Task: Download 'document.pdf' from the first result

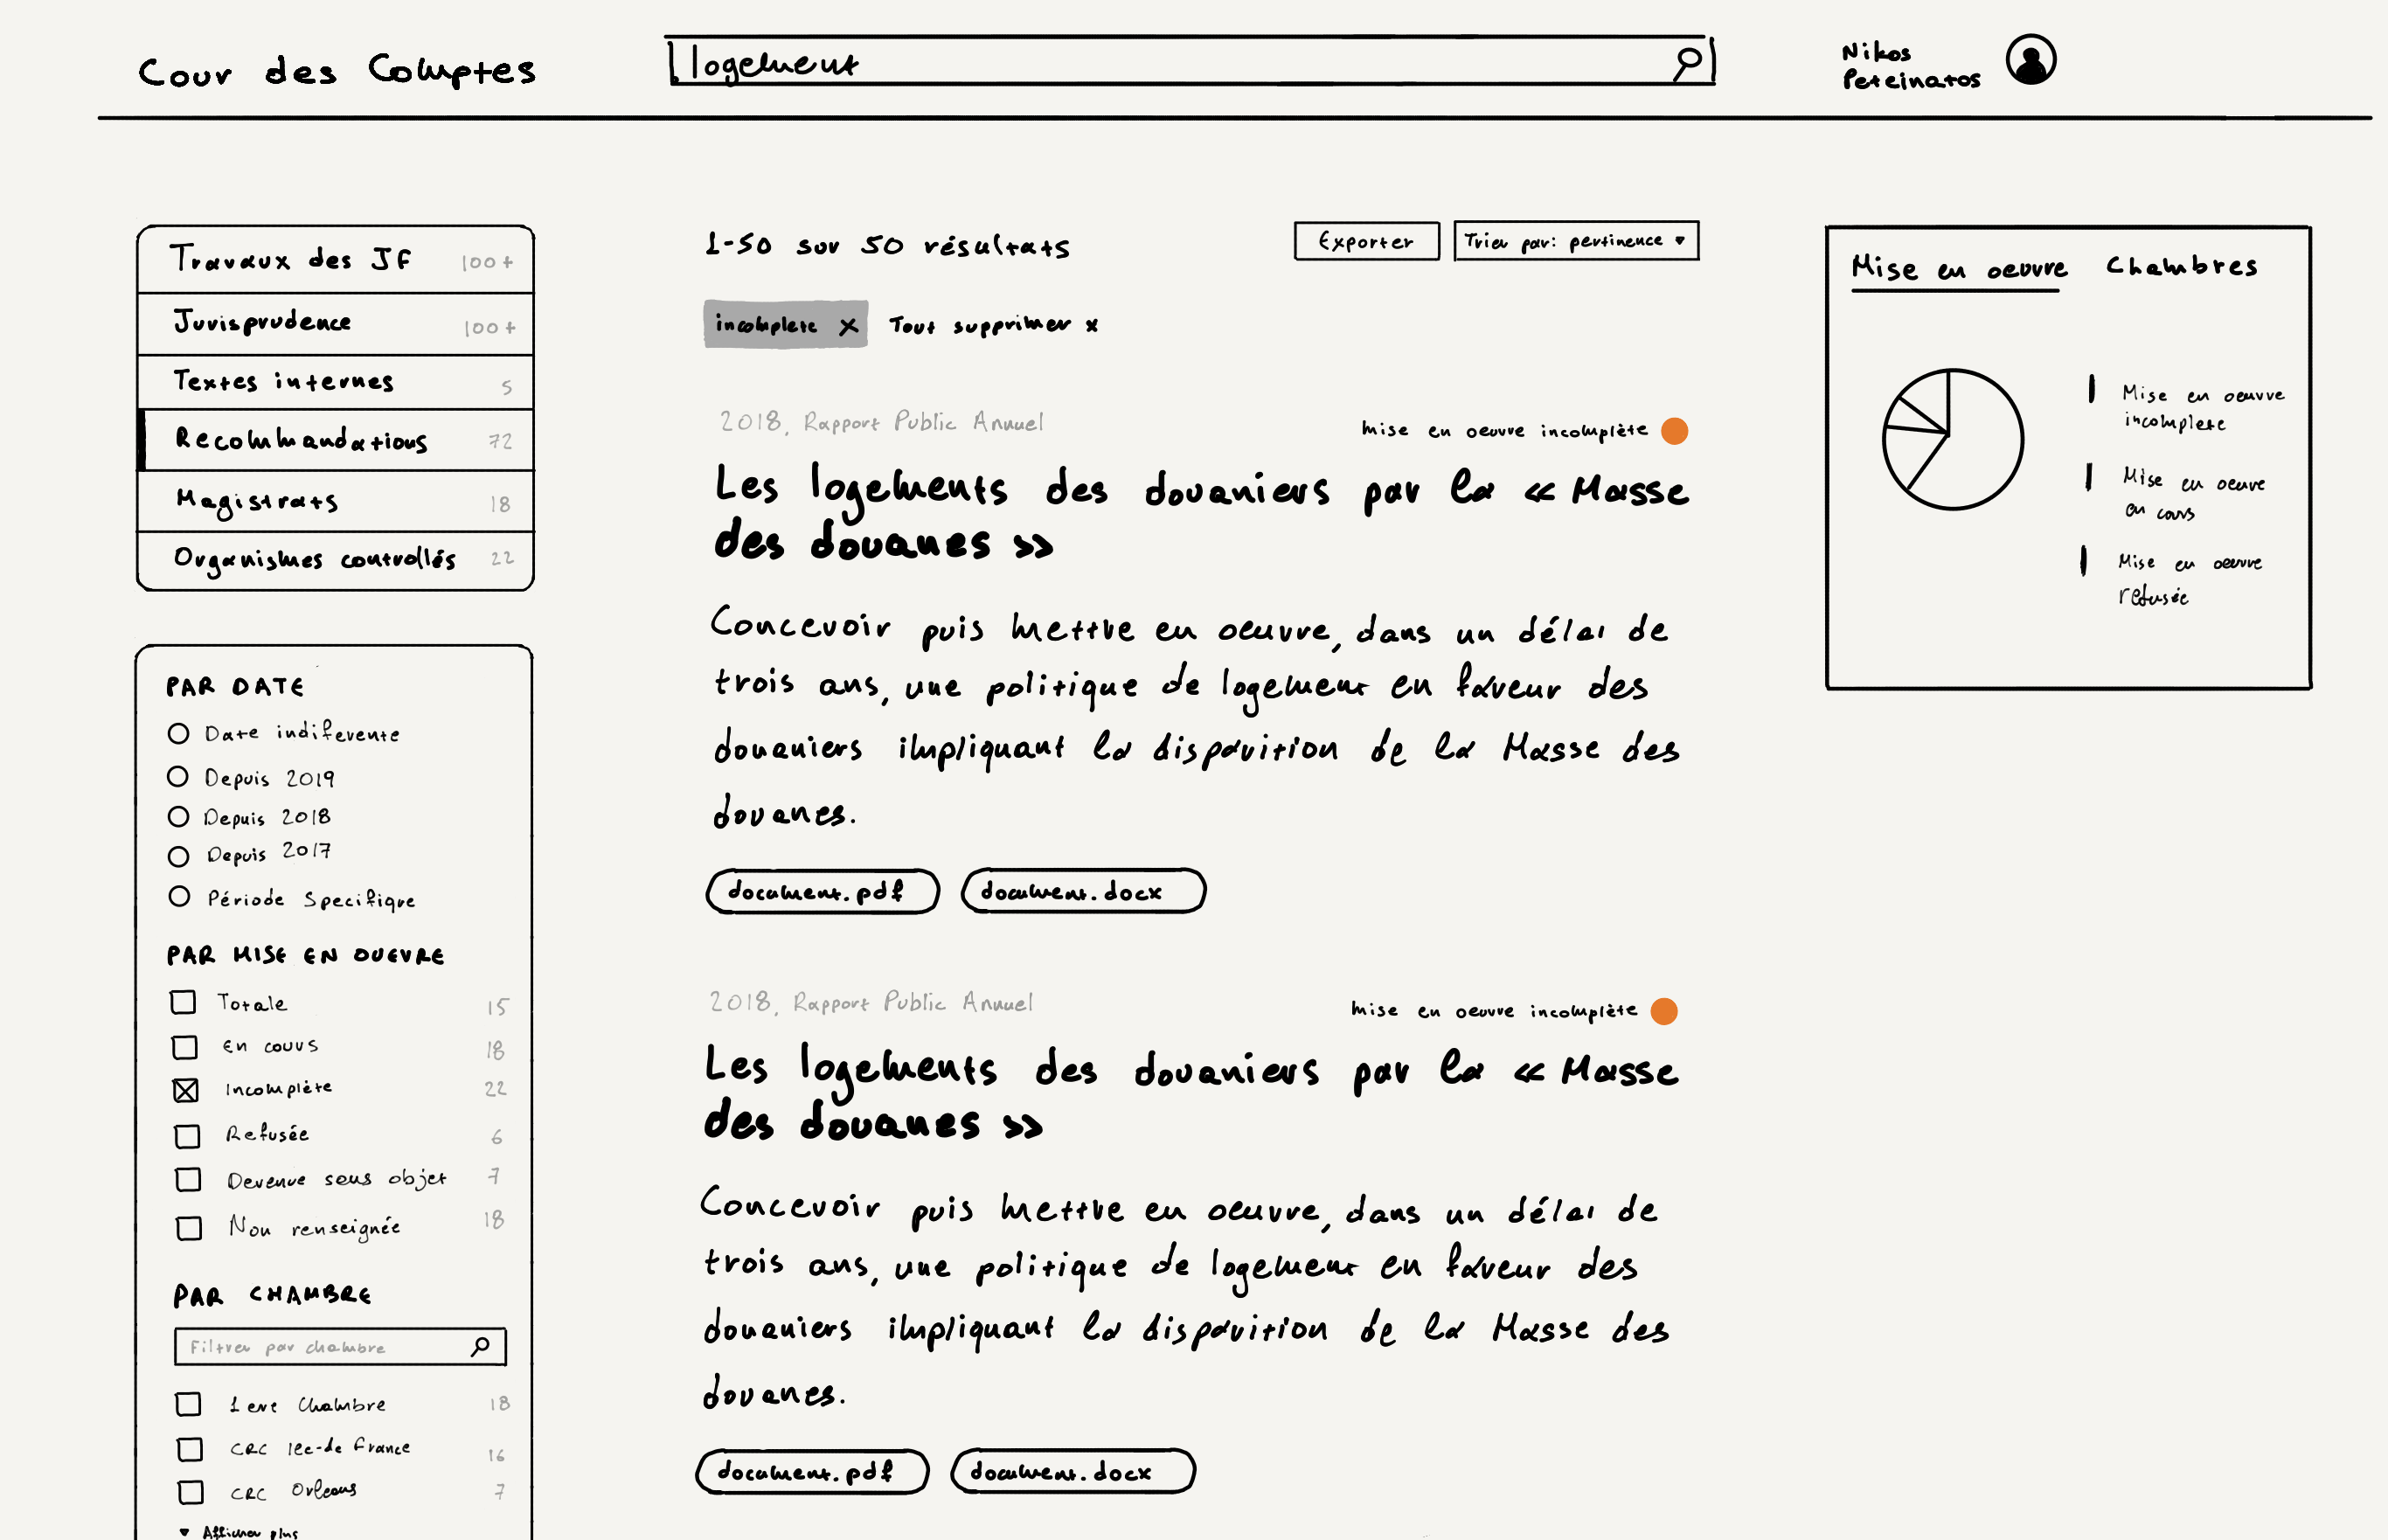Action: click(822, 890)
